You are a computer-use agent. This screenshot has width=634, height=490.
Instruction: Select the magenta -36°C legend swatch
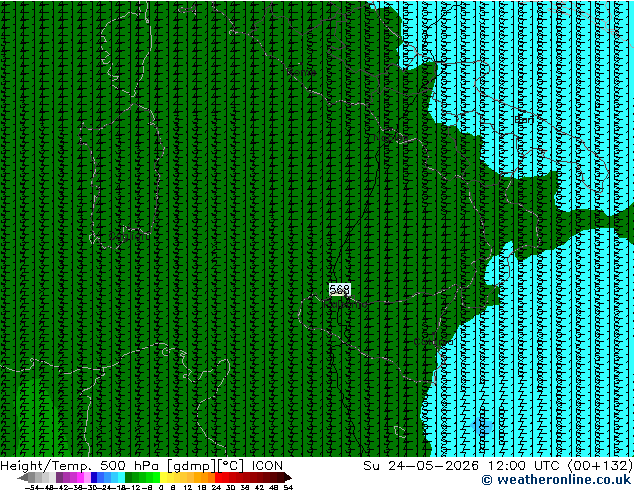pyautogui.click(x=80, y=477)
